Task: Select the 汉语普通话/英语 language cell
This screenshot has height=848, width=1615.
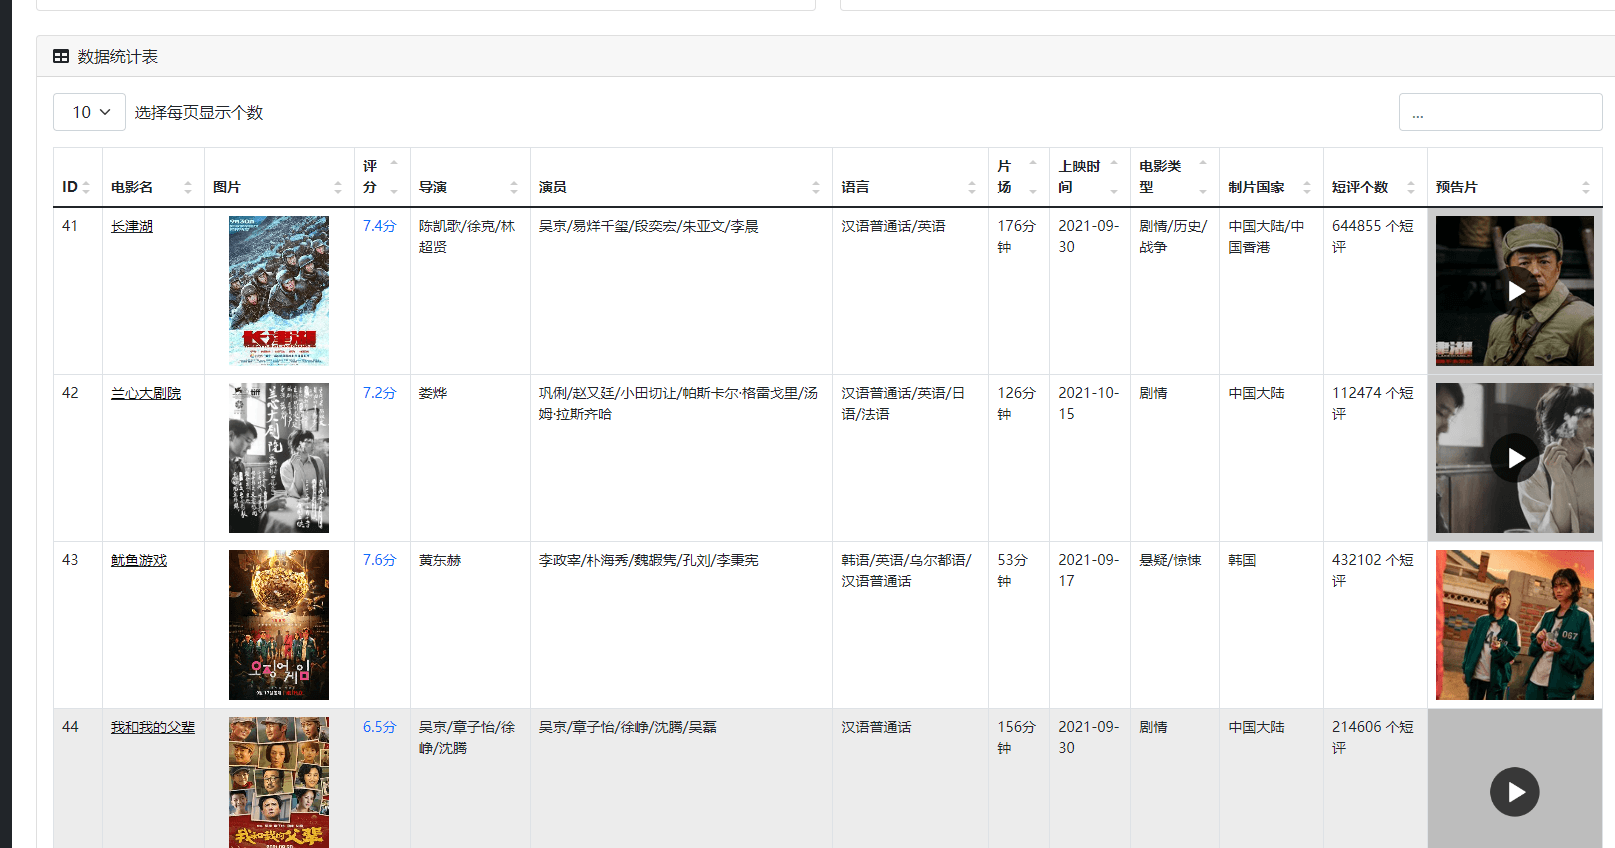Action: 910,291
